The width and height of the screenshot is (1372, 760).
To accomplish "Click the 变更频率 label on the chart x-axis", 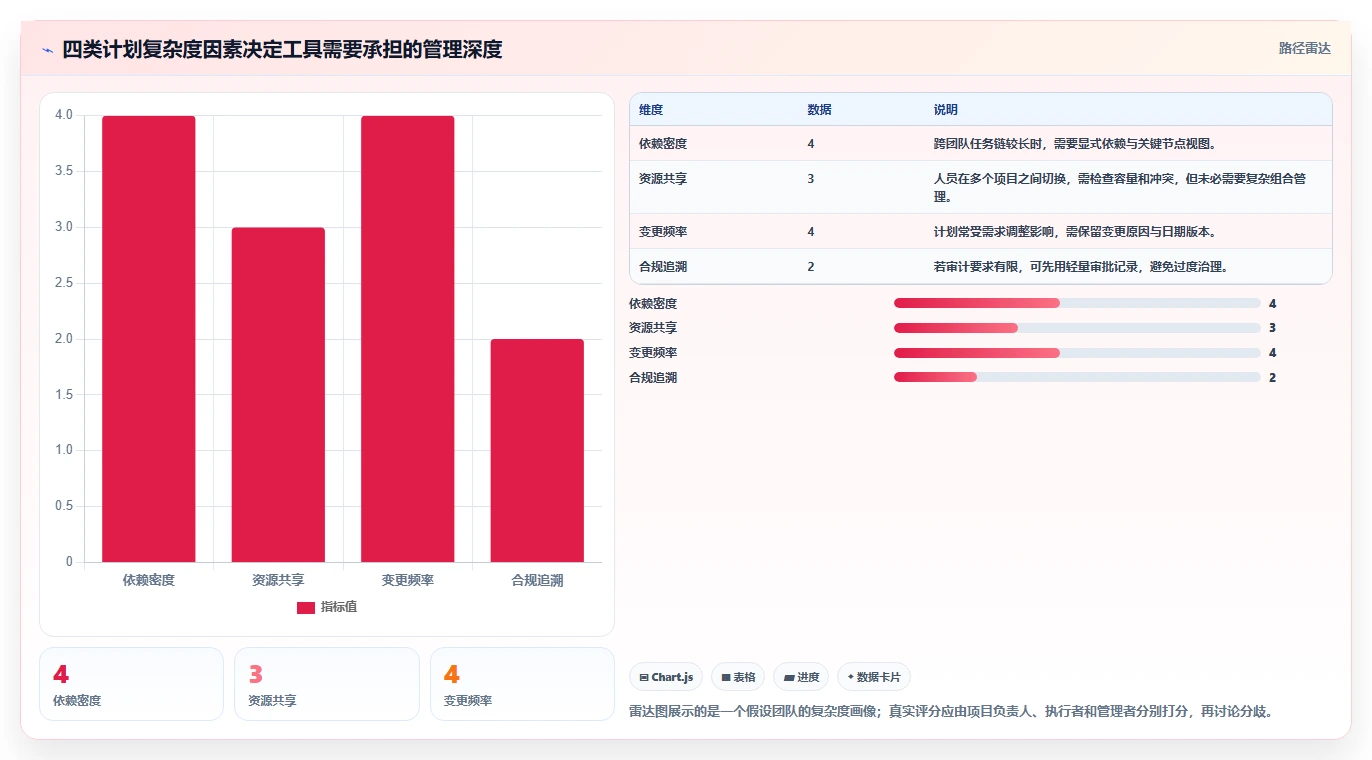I will click(408, 580).
